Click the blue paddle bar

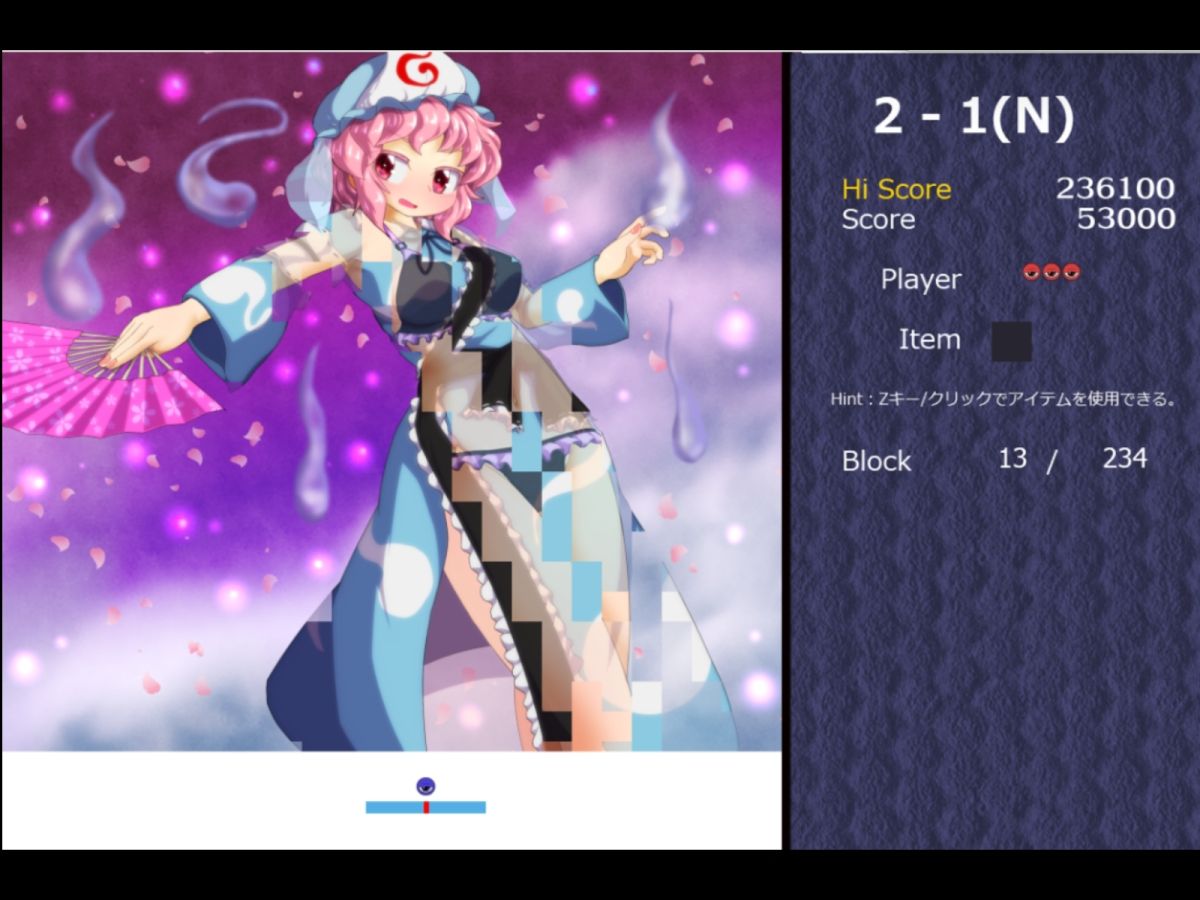pyautogui.click(x=426, y=807)
